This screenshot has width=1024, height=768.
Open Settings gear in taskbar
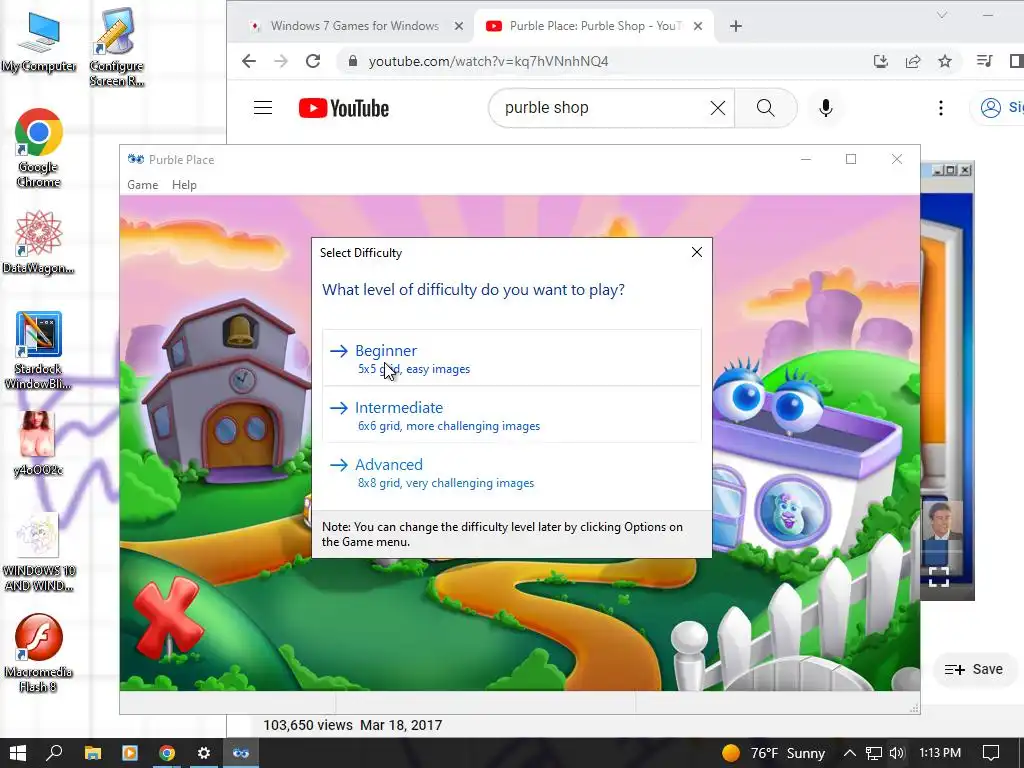point(204,753)
